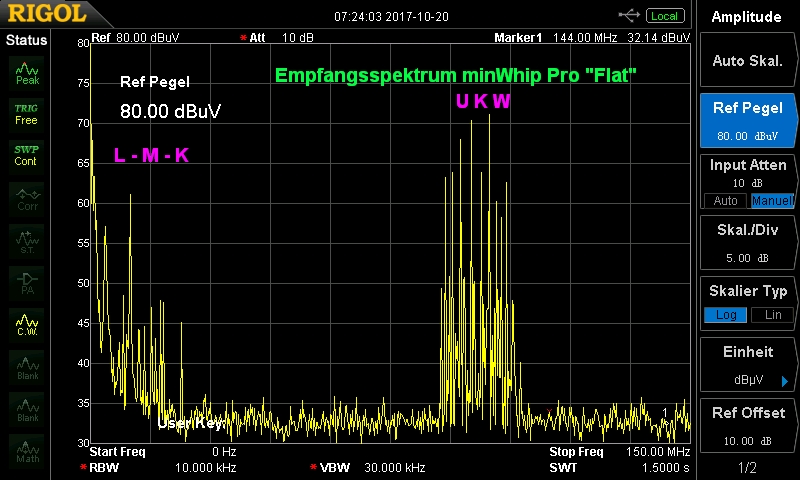Image resolution: width=800 pixels, height=480 pixels.
Task: Click the green Local indicator
Action: point(665,16)
